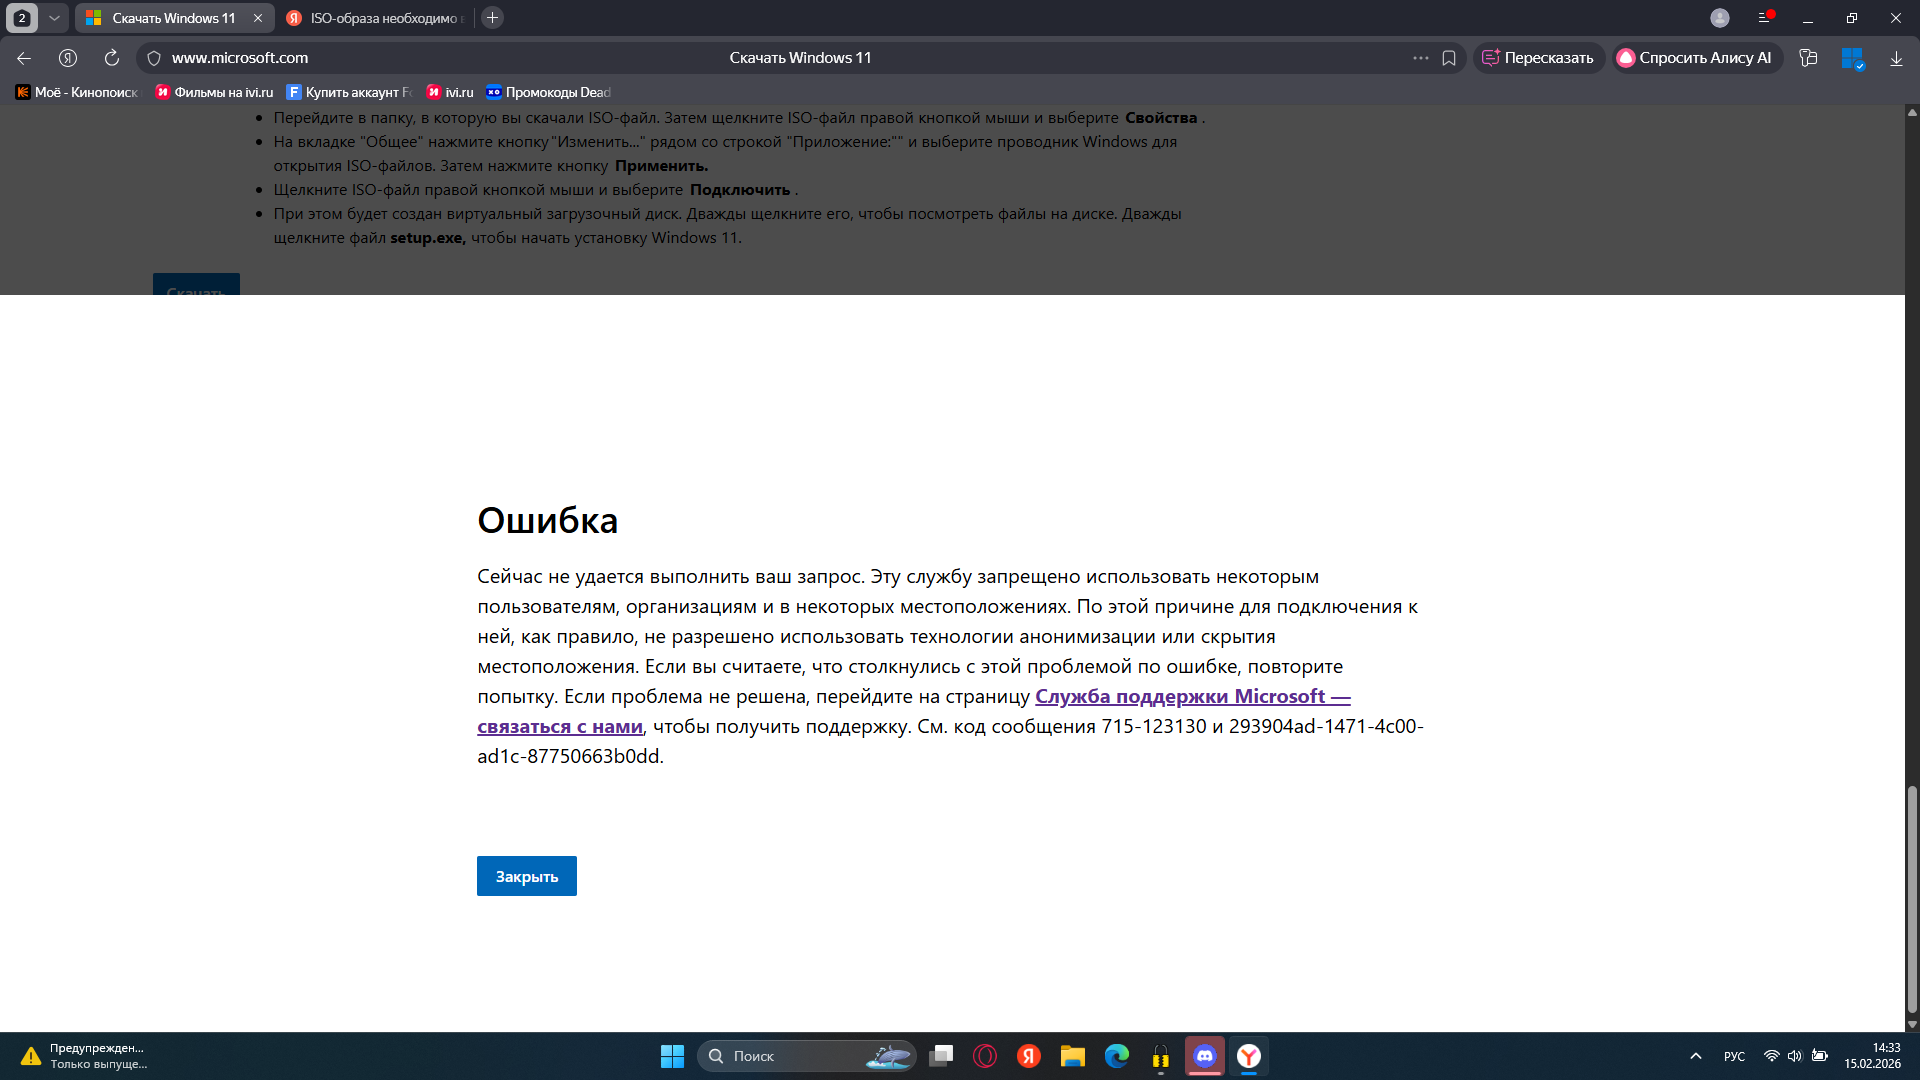
Task: Click the blue extension icon in toolbar
Action: point(1853,58)
